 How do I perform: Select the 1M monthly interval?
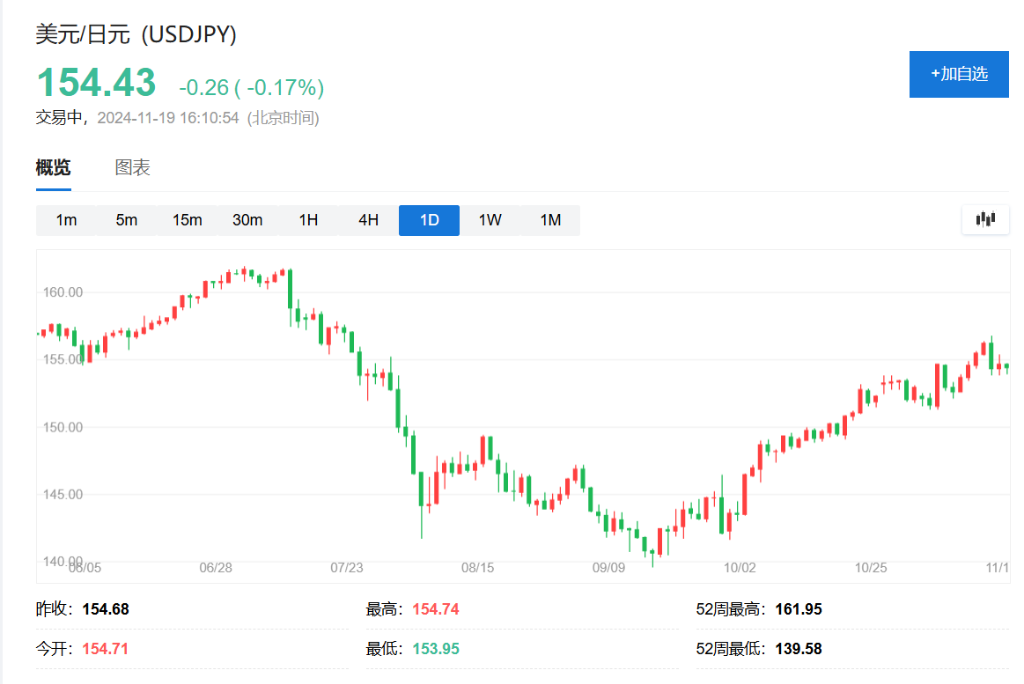coord(550,220)
